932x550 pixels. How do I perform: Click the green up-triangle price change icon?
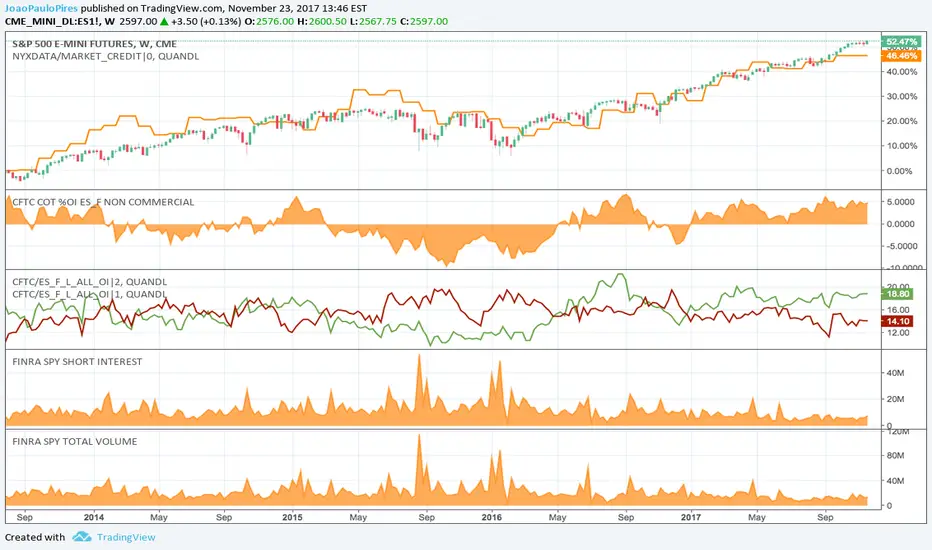[x=165, y=21]
